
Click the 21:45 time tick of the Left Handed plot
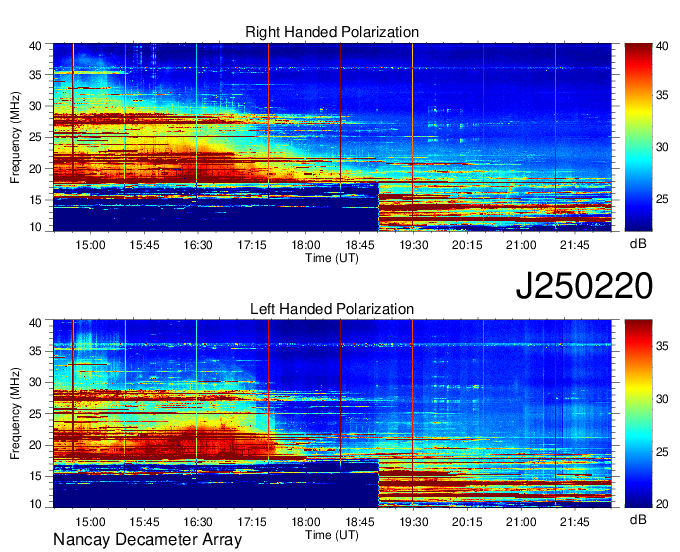(x=575, y=522)
